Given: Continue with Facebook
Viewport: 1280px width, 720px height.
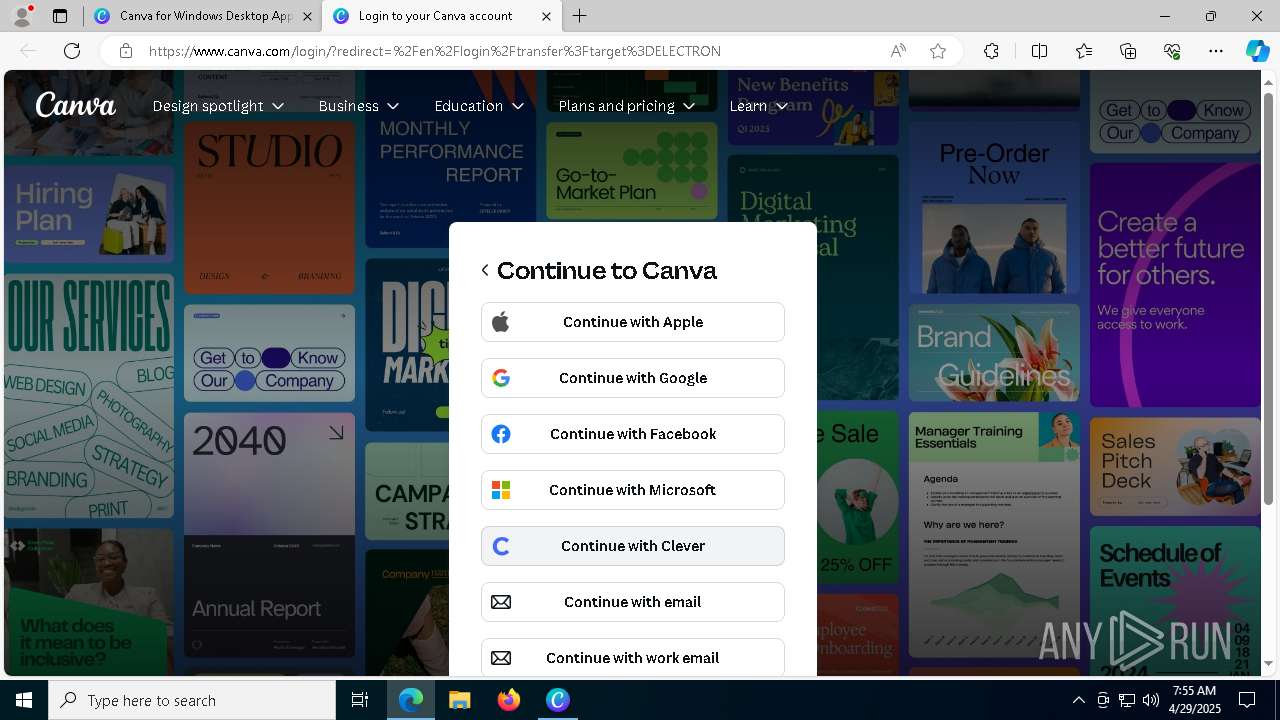Looking at the screenshot, I should click(x=633, y=434).
